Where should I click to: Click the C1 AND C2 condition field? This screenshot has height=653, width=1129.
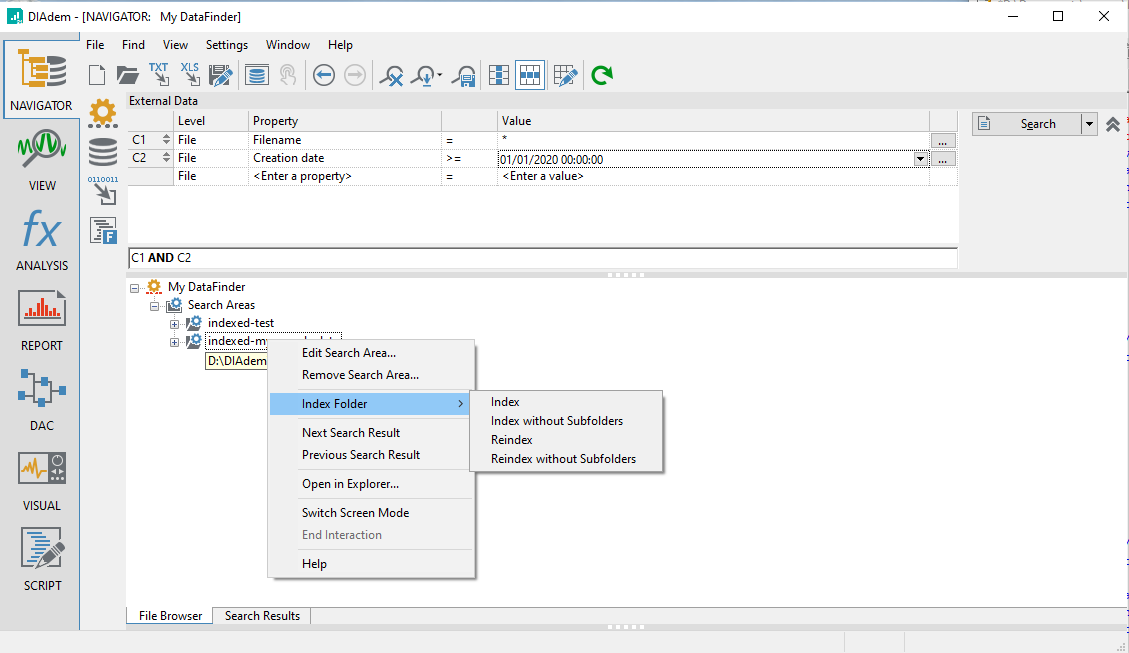542,258
